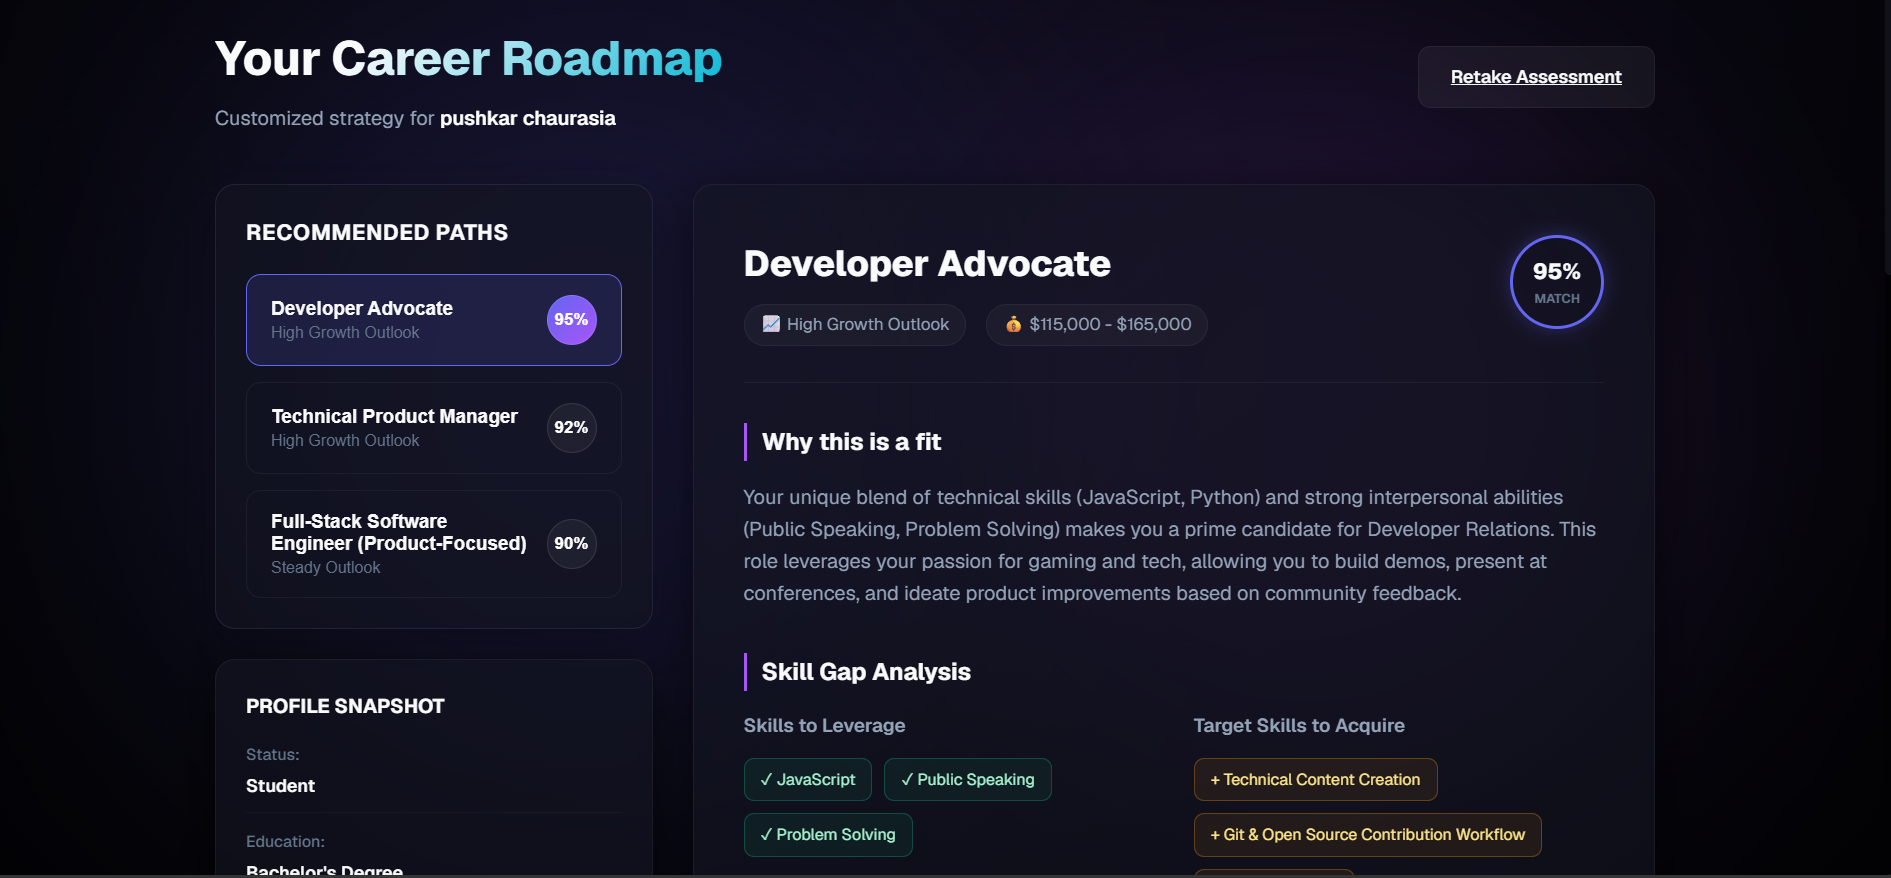
Task: Click the 95% MATCH circle indicator
Action: [x=1556, y=282]
